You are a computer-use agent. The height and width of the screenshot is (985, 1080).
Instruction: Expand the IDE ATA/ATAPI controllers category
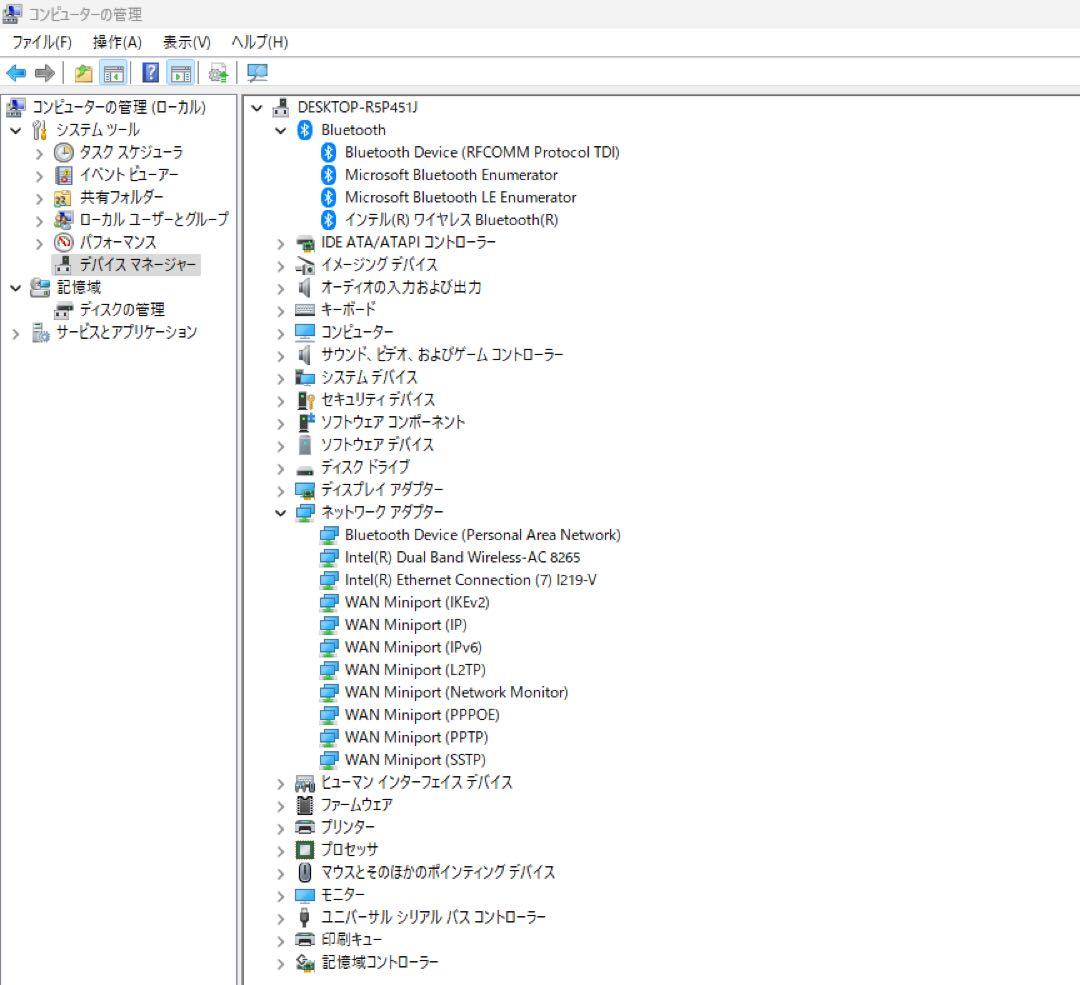tap(280, 242)
